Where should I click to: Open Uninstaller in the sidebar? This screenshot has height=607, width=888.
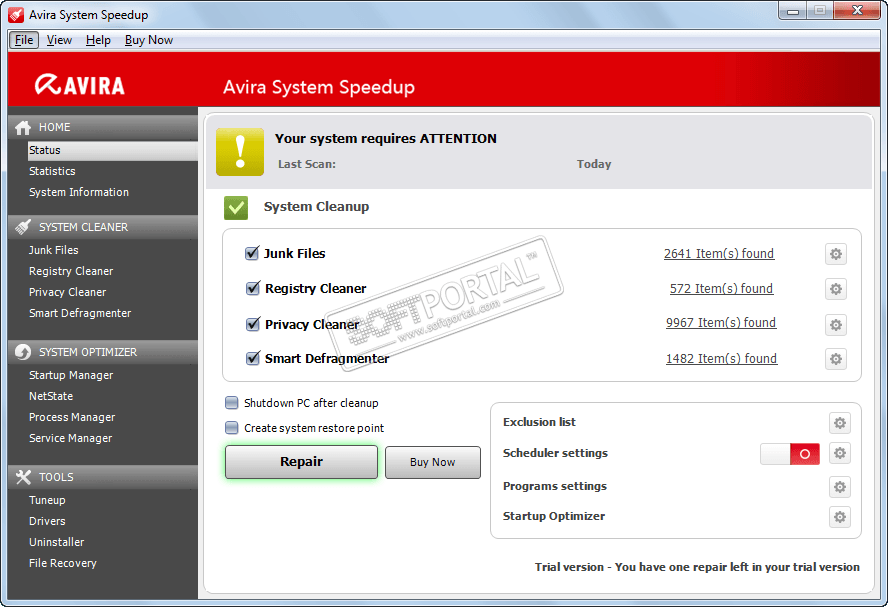[57, 542]
